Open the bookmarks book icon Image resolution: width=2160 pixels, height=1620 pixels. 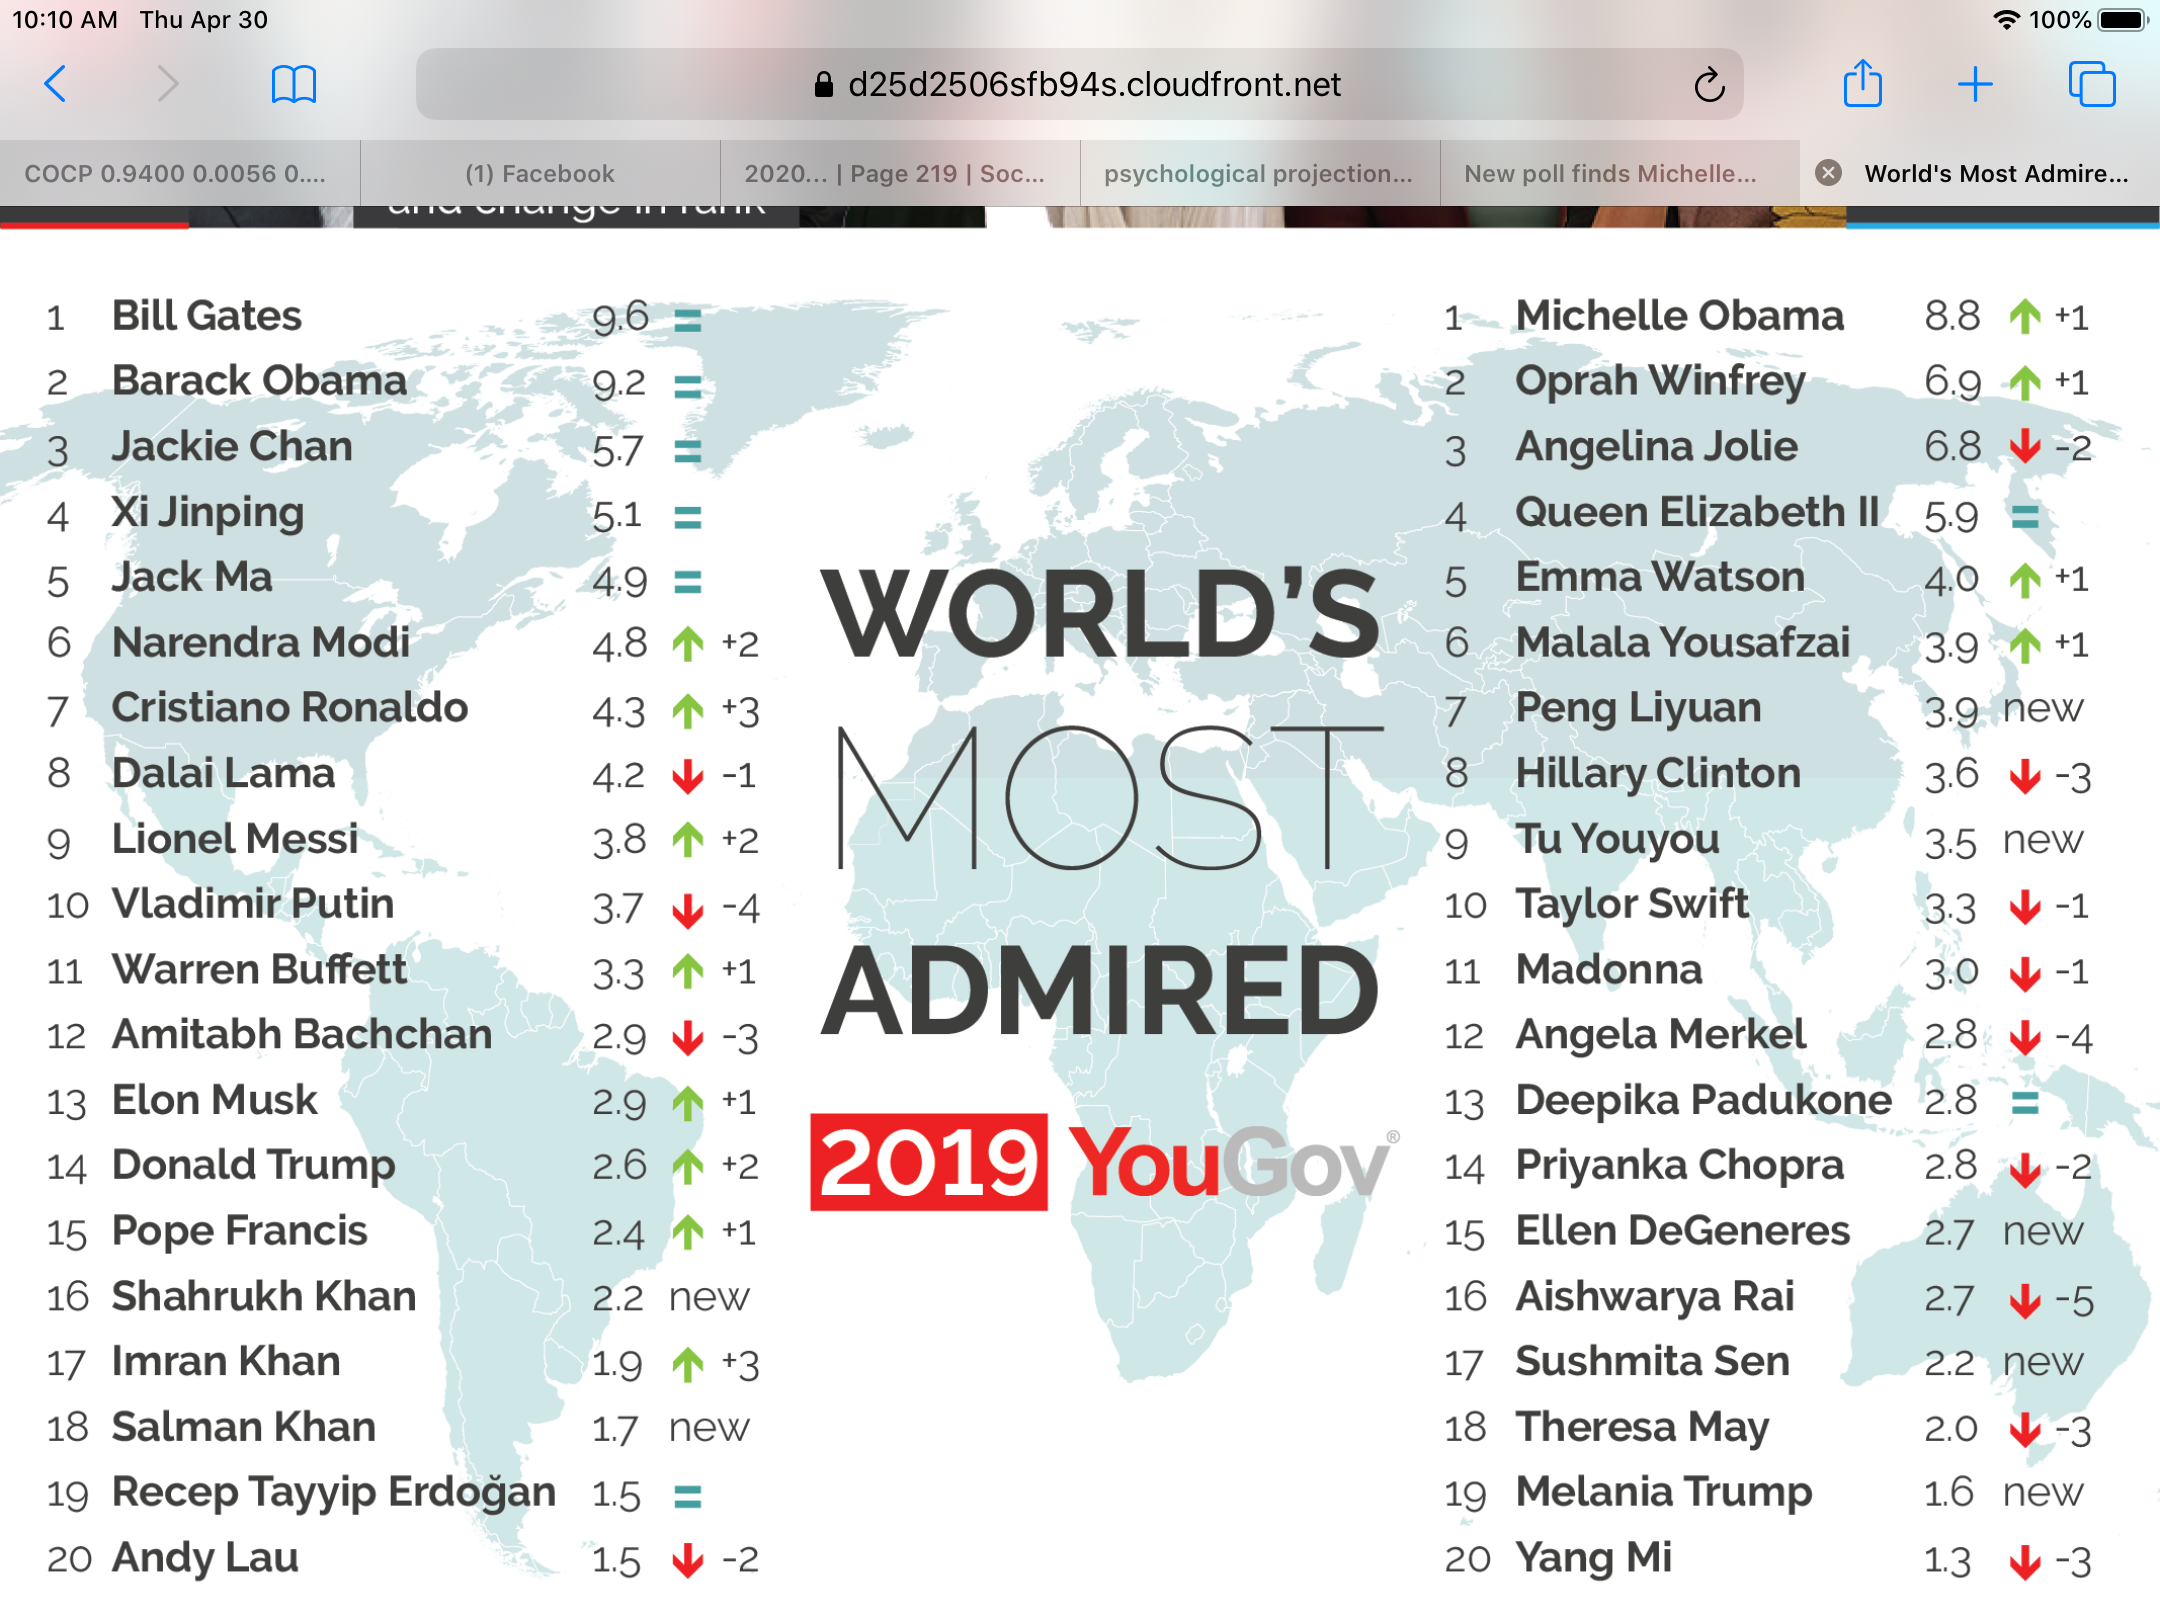pos(294,84)
